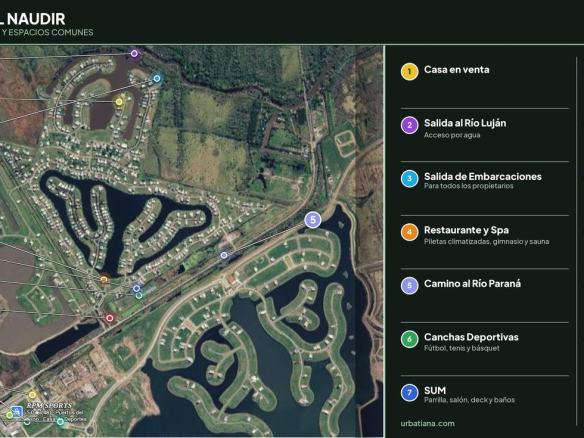Screen dimensions: 584x438
Task: Click the 'Parrilla, salón, deck y baños' subtitle
Action: pyautogui.click(x=469, y=400)
